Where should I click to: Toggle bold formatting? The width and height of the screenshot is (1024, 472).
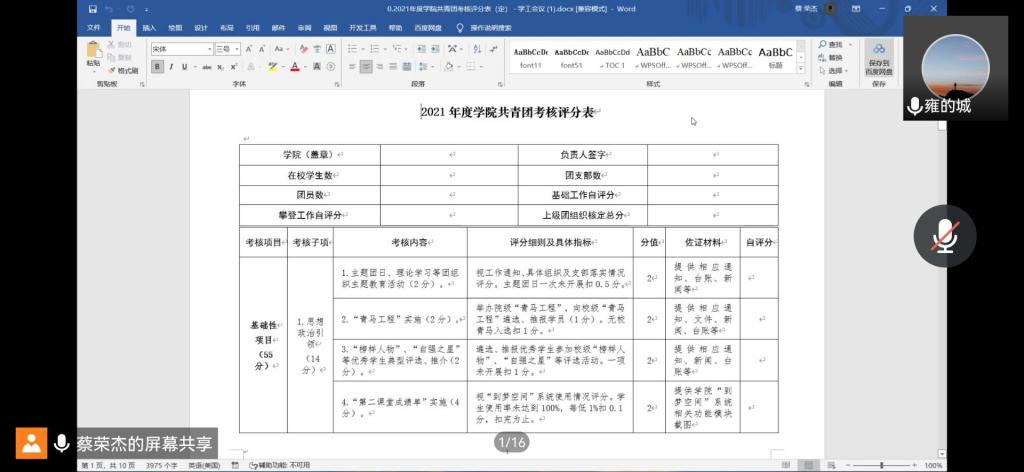[x=157, y=67]
